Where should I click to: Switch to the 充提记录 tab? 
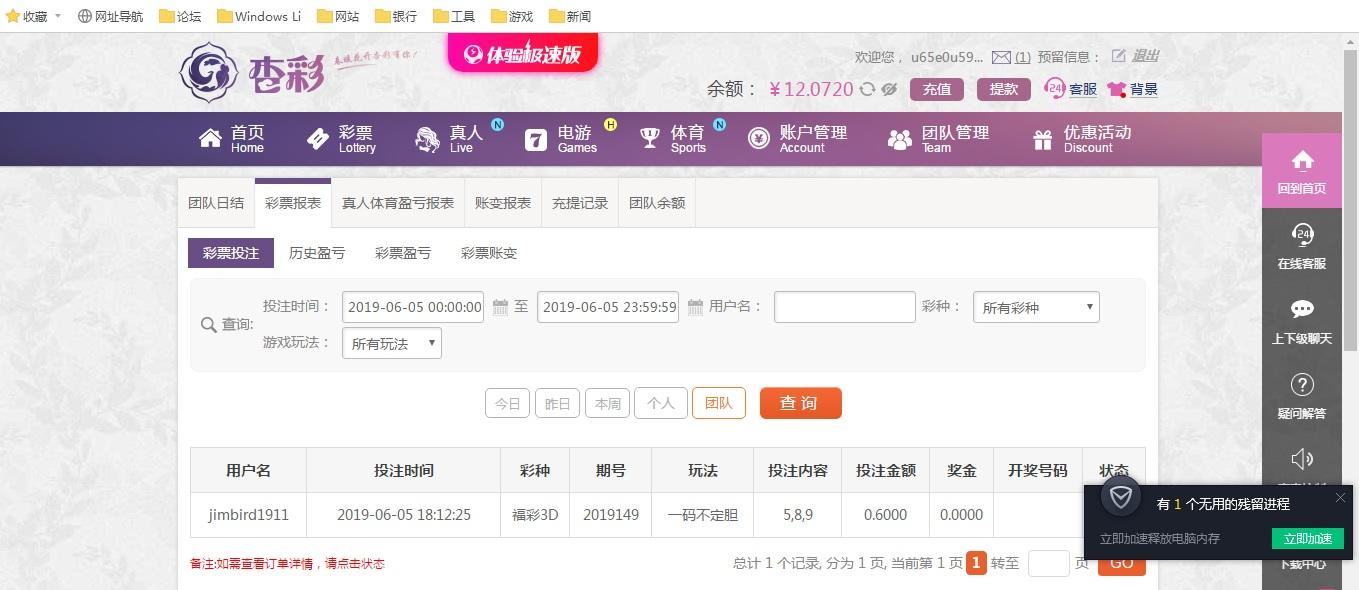pyautogui.click(x=580, y=203)
